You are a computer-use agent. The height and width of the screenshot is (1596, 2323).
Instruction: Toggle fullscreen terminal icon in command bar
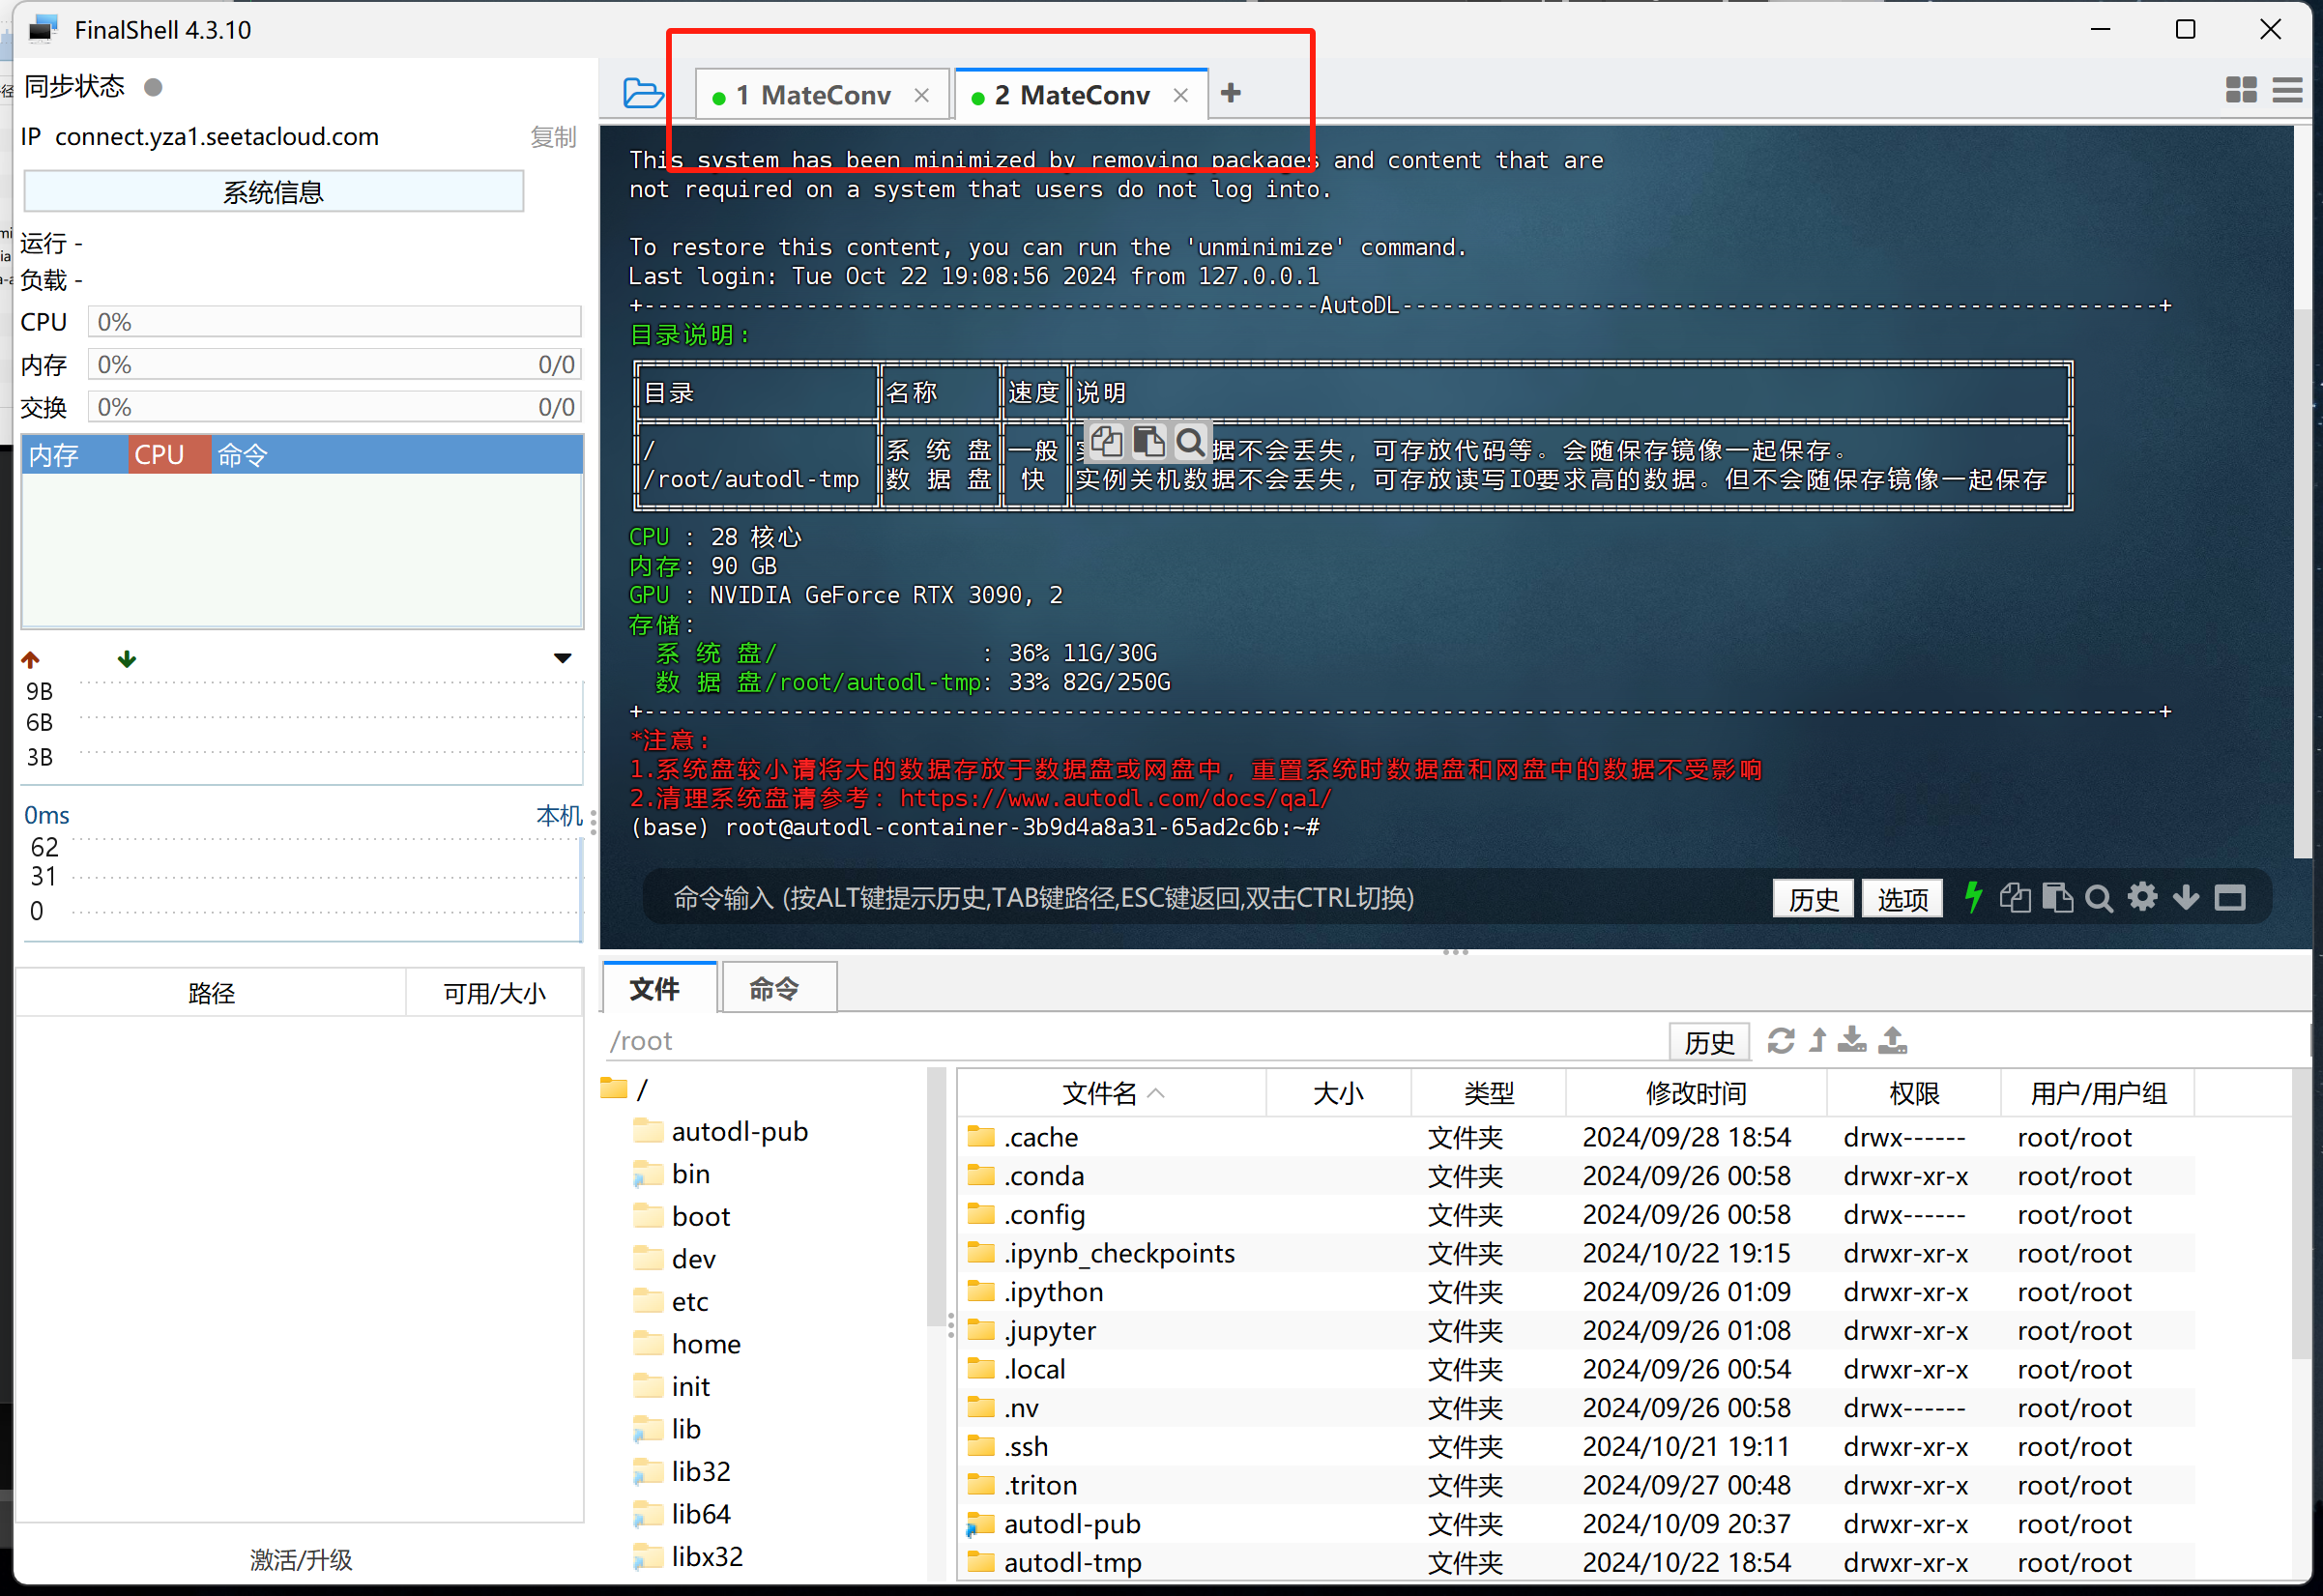click(x=2229, y=898)
